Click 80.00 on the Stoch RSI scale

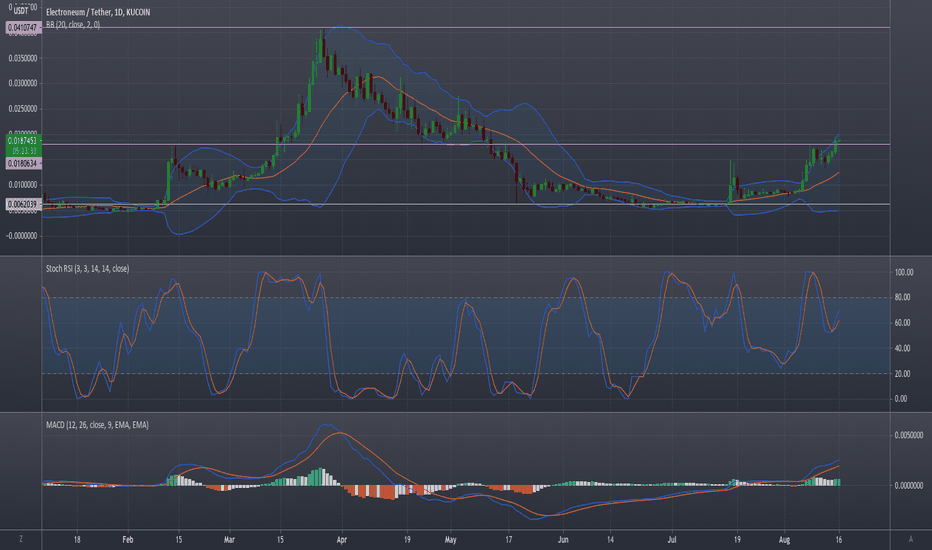[x=902, y=297]
